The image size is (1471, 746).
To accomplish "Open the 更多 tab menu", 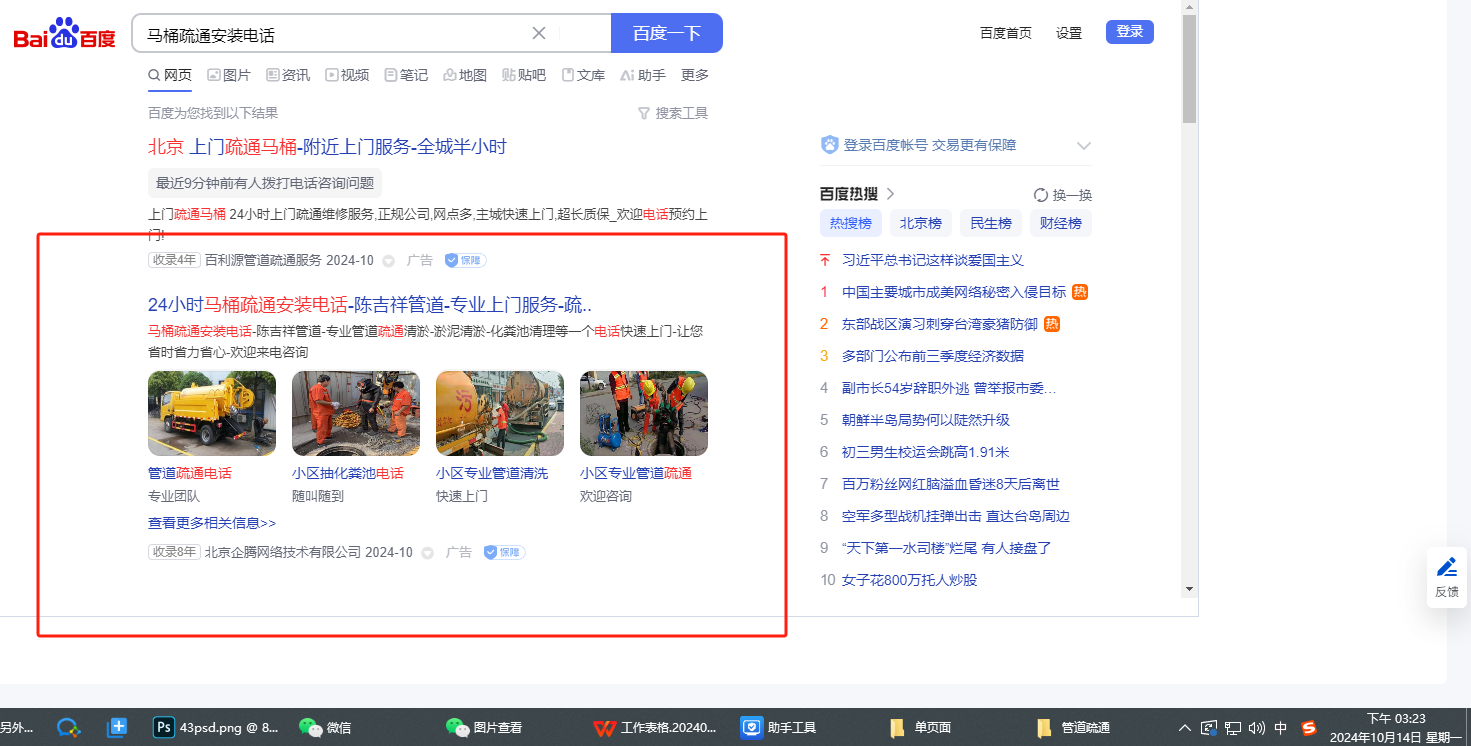I will coord(695,75).
